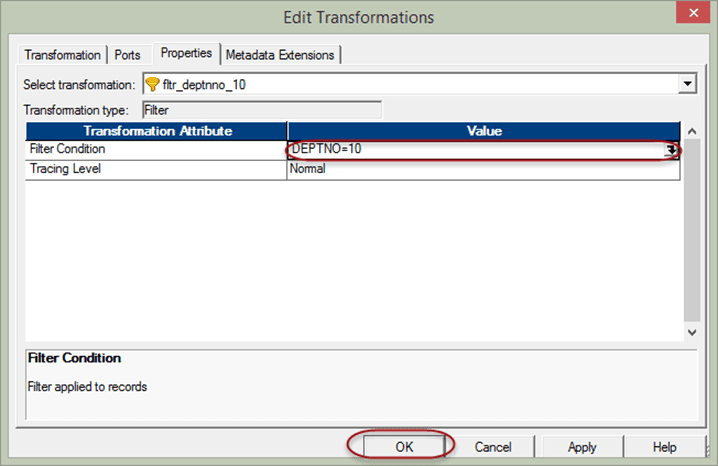This screenshot has height=466, width=718.
Task: Click the DEPTNO=10 filter condition field
Action: click(470, 150)
